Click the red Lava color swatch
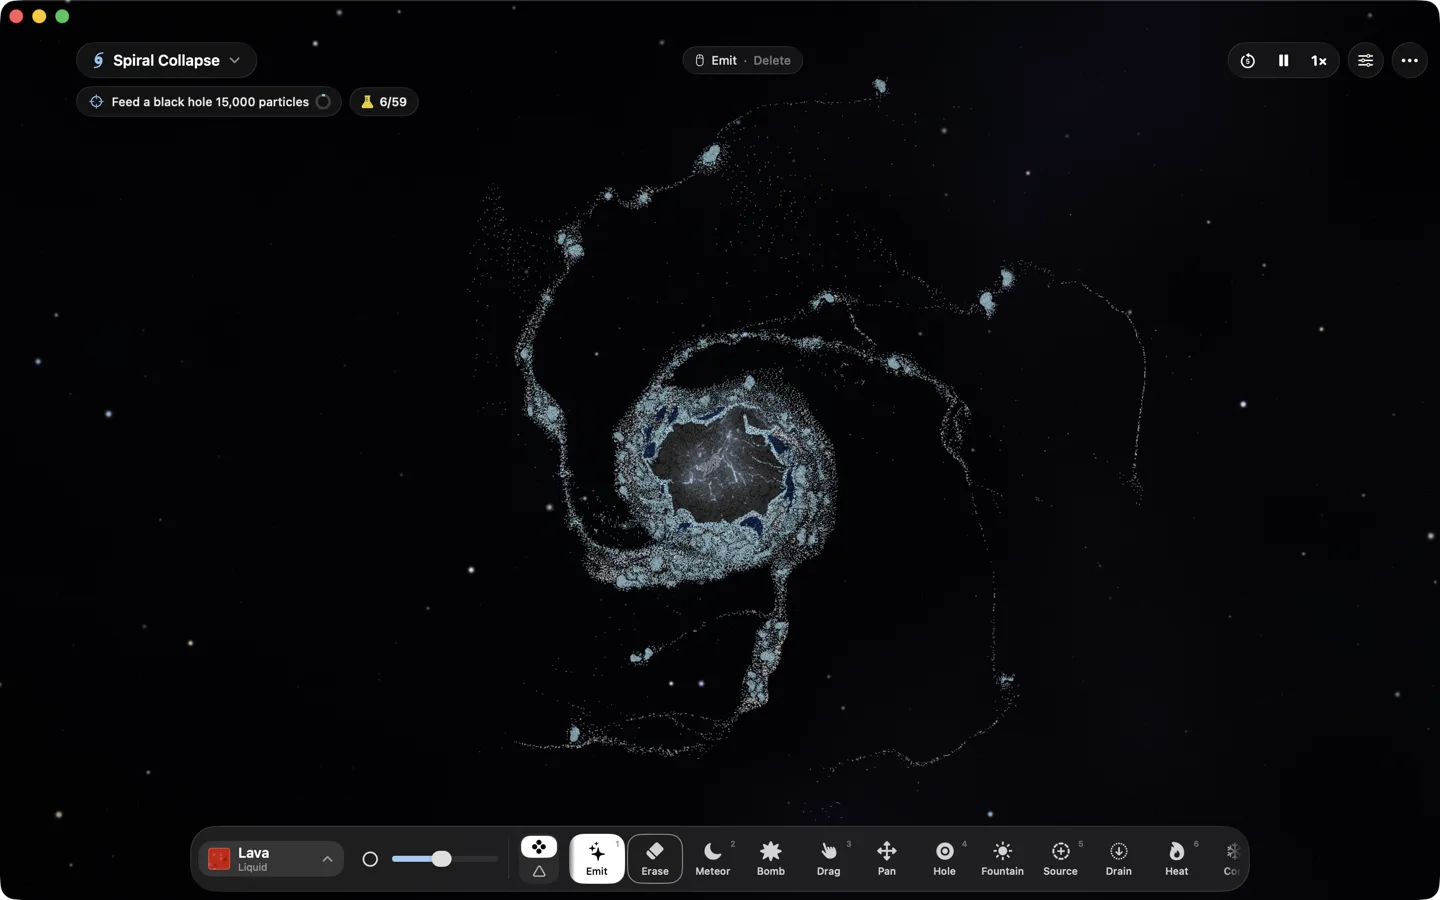 (219, 859)
